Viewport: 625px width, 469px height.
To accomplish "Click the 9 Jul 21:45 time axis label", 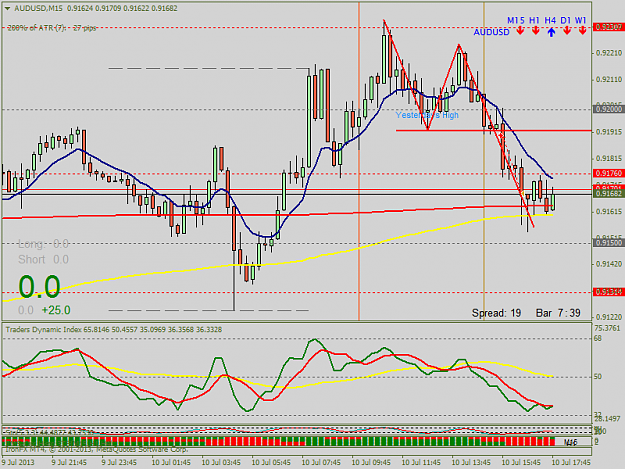I will tap(69, 463).
